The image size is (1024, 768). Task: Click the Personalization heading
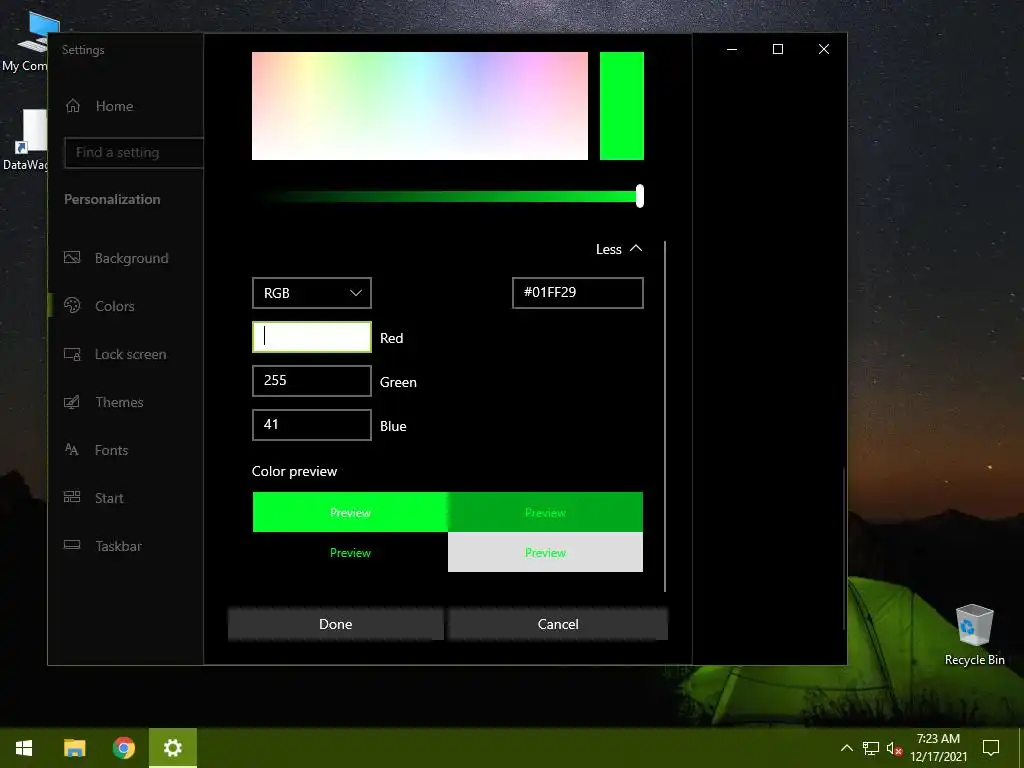(x=112, y=199)
